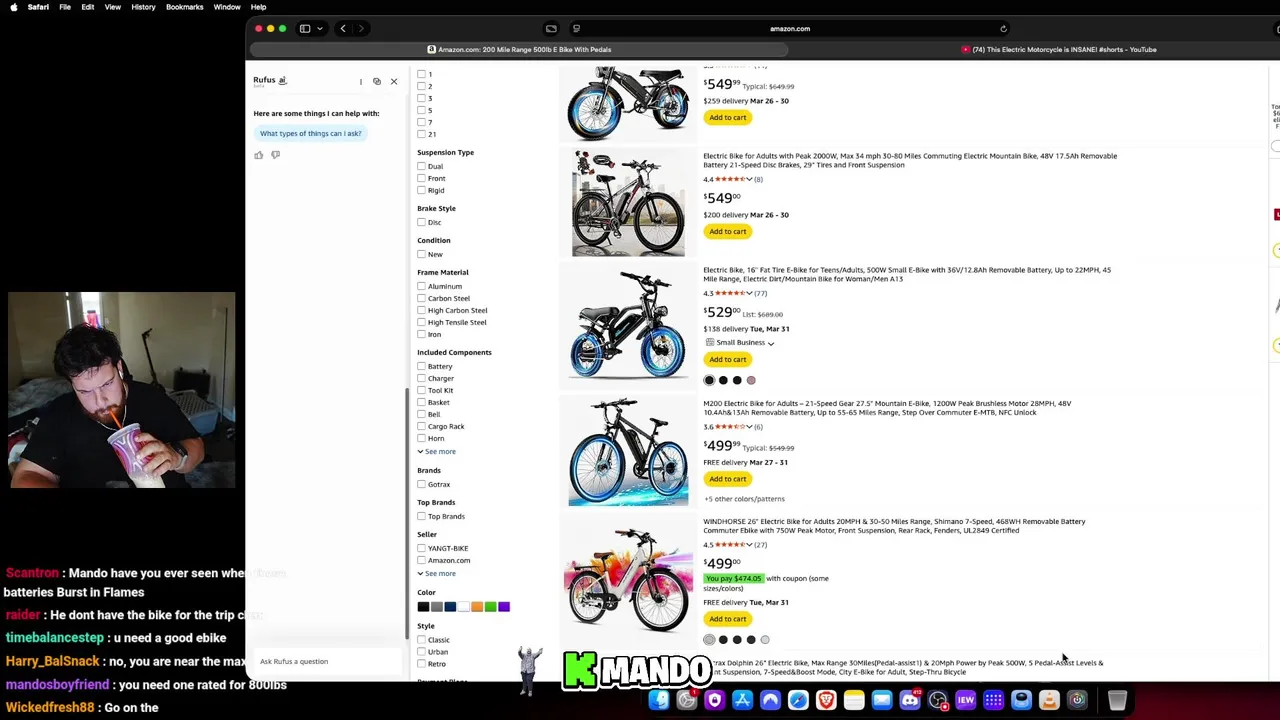This screenshot has width=1280, height=720.
Task: Open the History menu
Action: coord(143,7)
